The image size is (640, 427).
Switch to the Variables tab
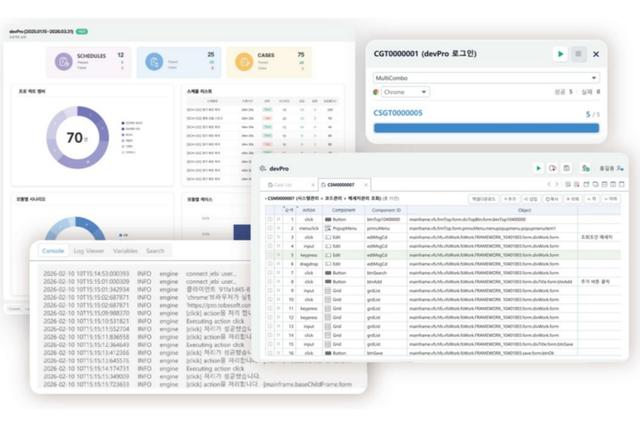click(125, 251)
